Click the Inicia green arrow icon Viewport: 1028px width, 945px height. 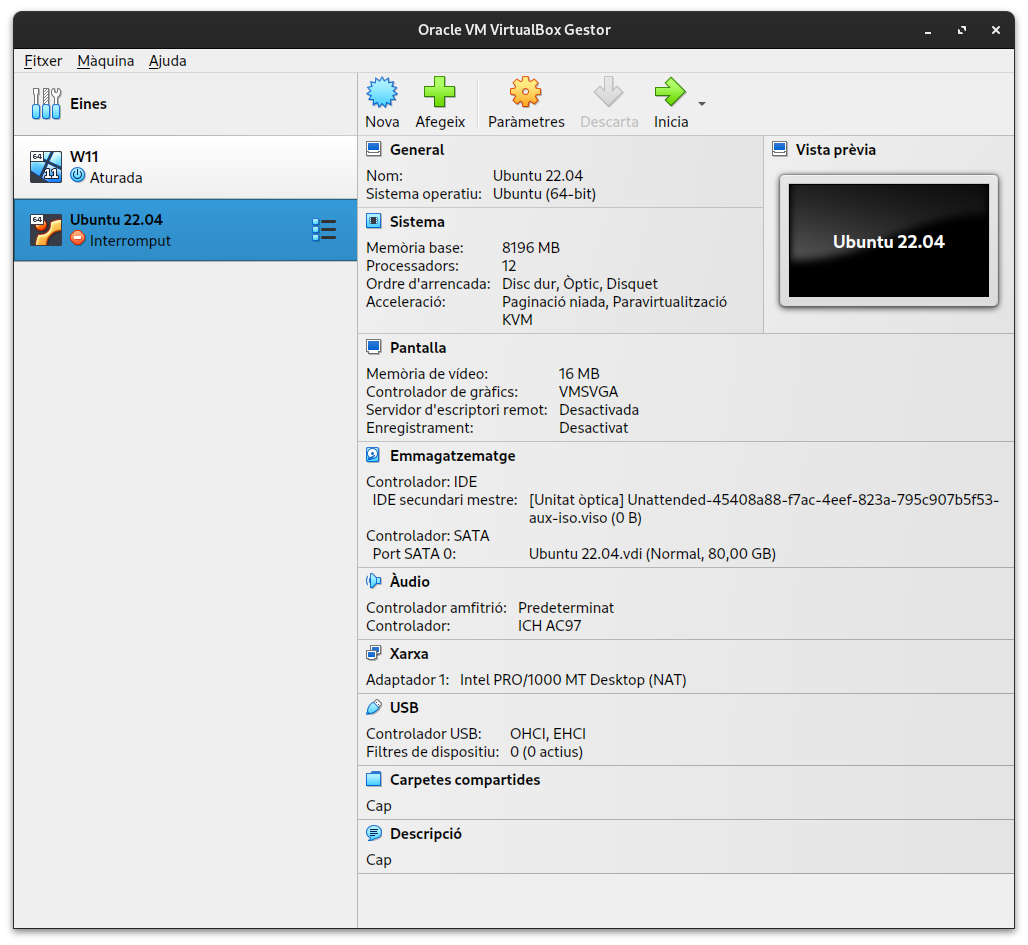coord(670,93)
